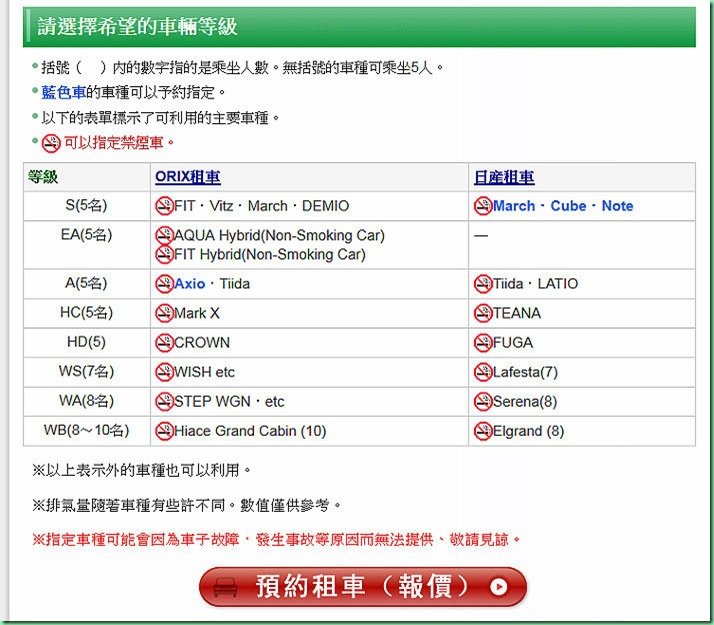
Task: Click the red warning note about 指定車種
Action: (x=276, y=540)
